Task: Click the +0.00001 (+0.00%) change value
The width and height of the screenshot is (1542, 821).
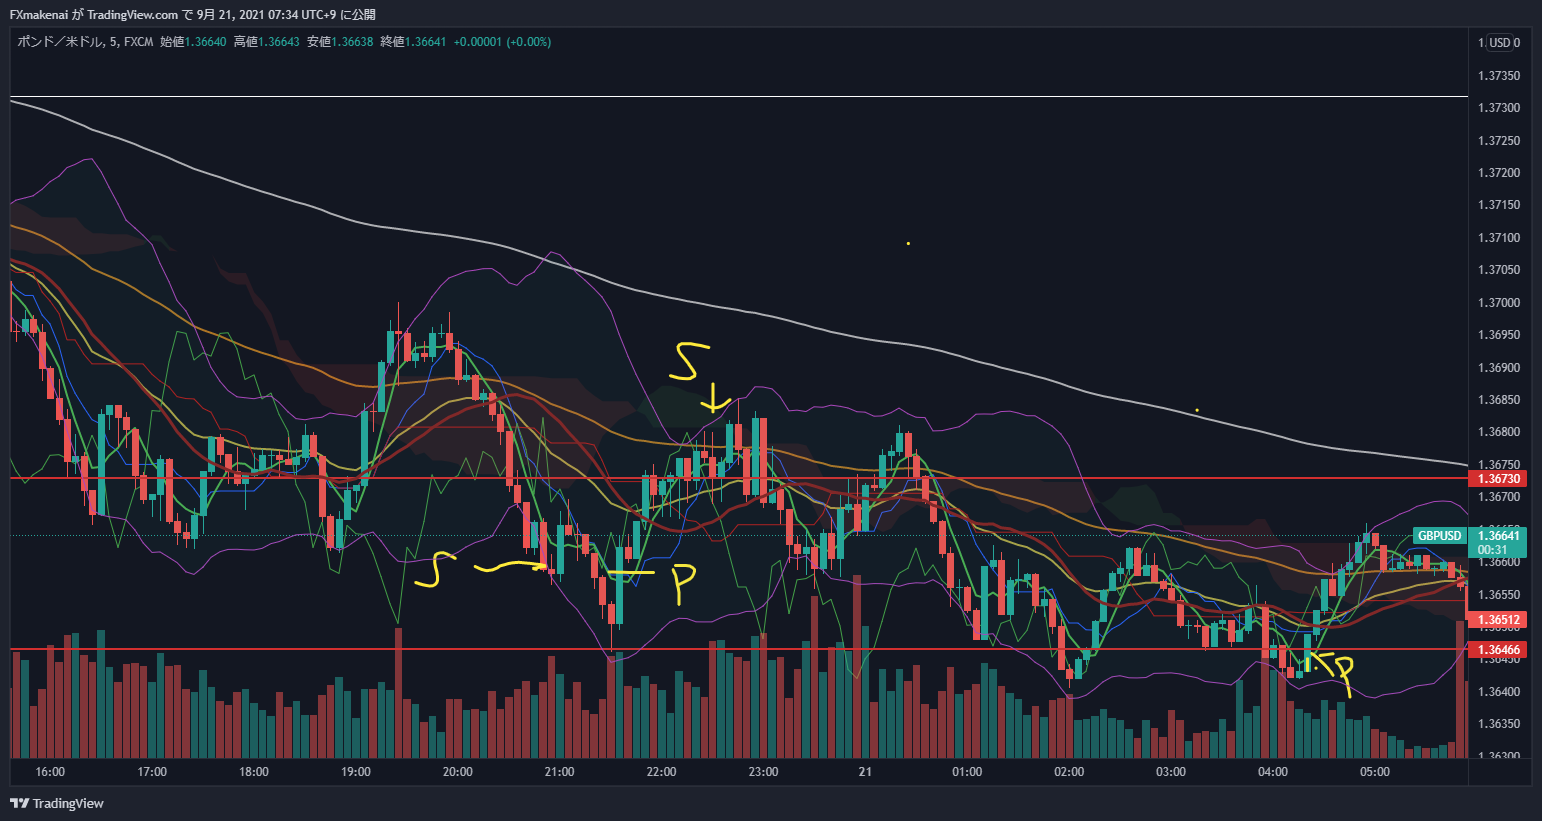Action: pos(502,42)
